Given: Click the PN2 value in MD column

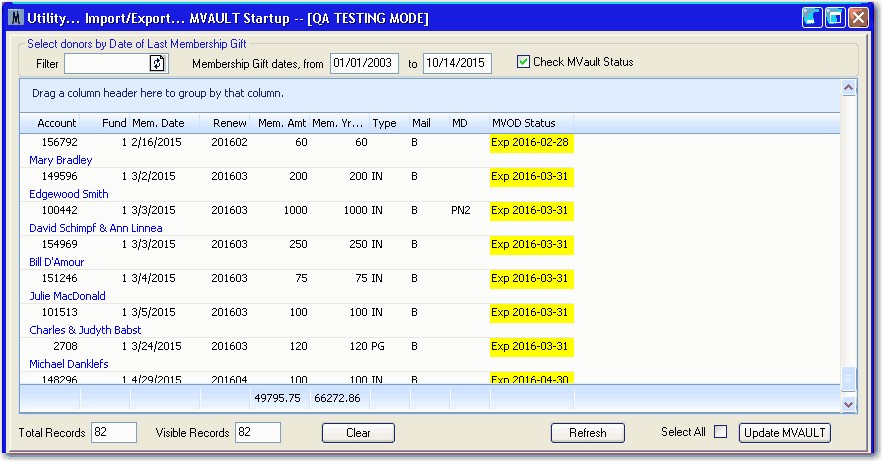Looking at the screenshot, I should pyautogui.click(x=461, y=210).
